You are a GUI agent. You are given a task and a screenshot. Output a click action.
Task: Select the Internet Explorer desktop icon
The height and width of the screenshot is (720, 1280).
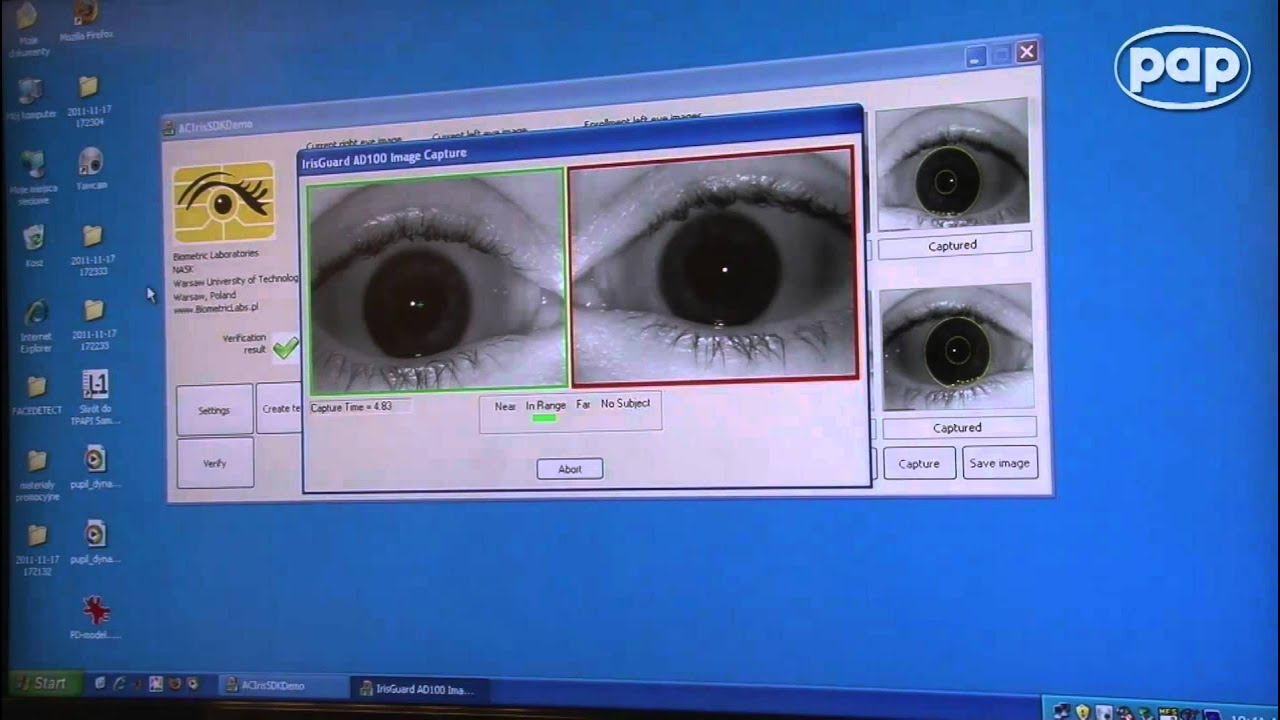pyautogui.click(x=36, y=325)
